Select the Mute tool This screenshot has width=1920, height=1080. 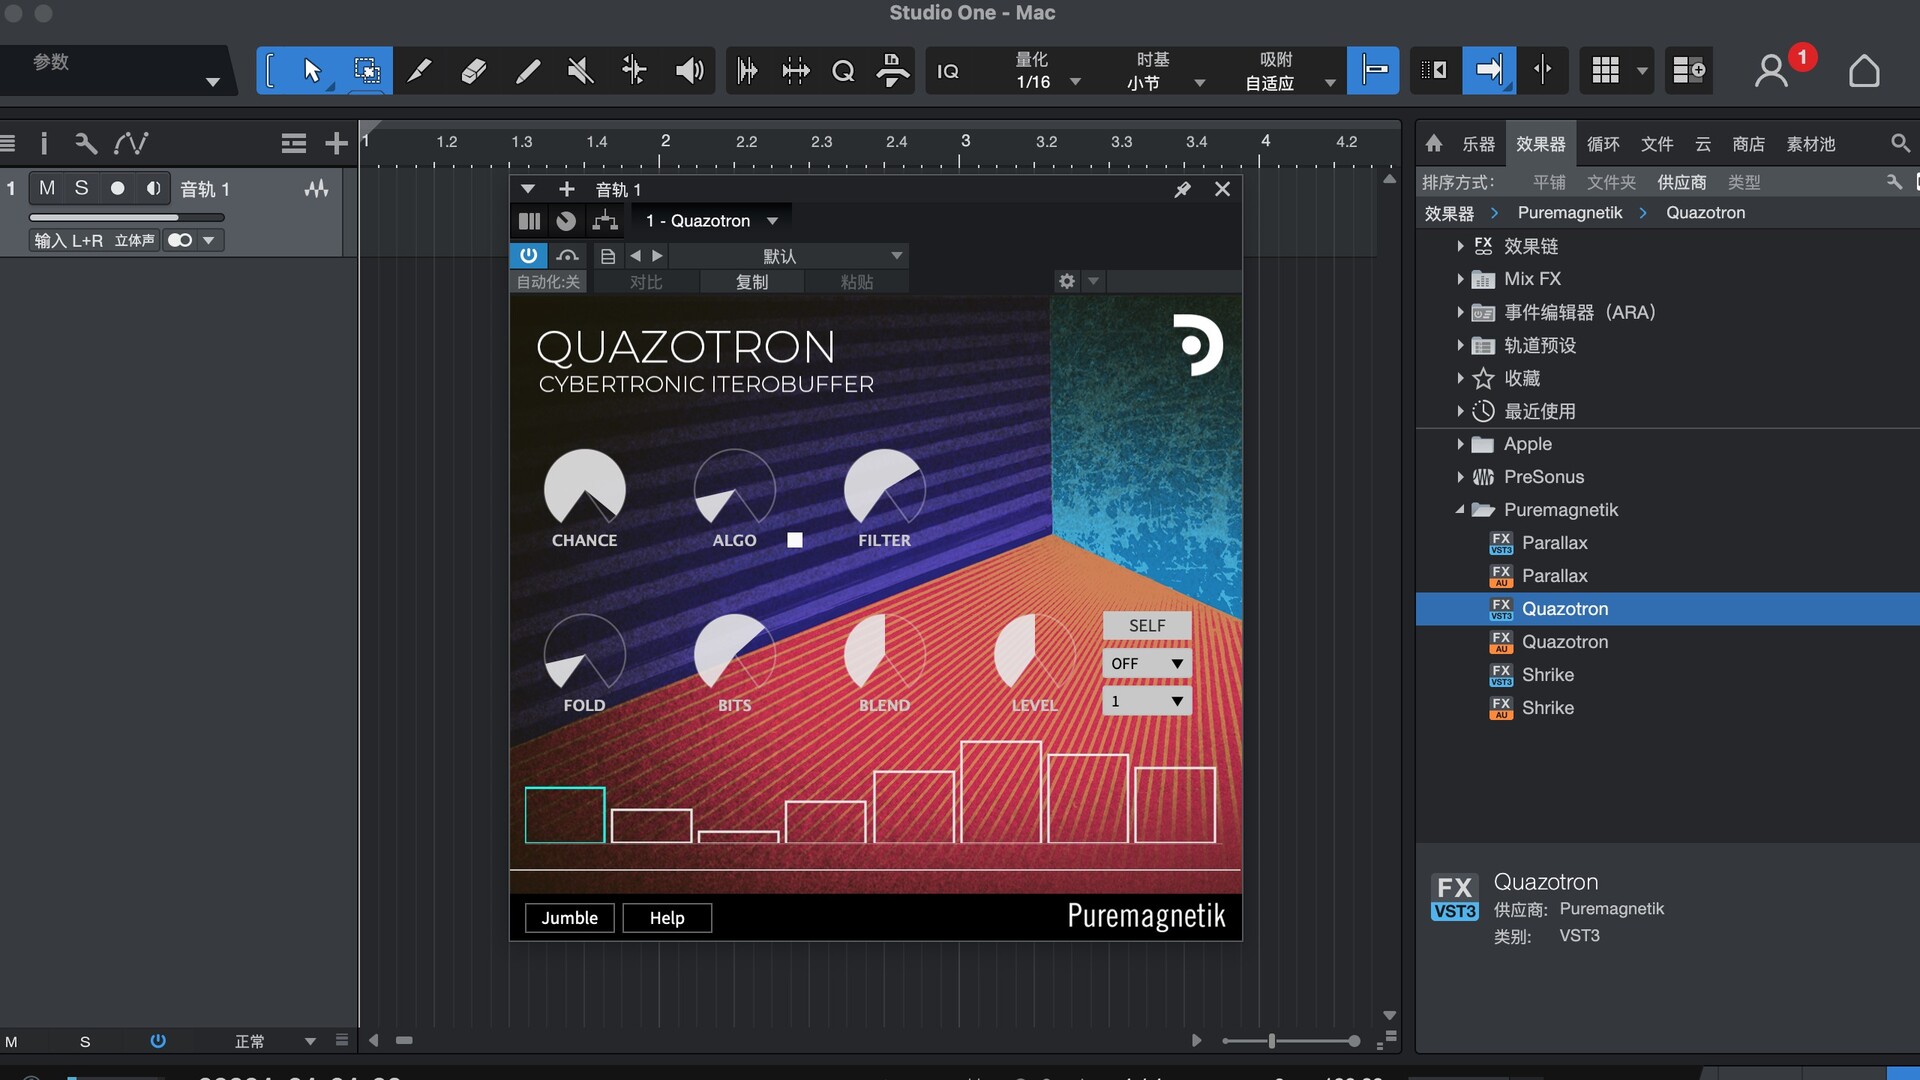click(581, 71)
